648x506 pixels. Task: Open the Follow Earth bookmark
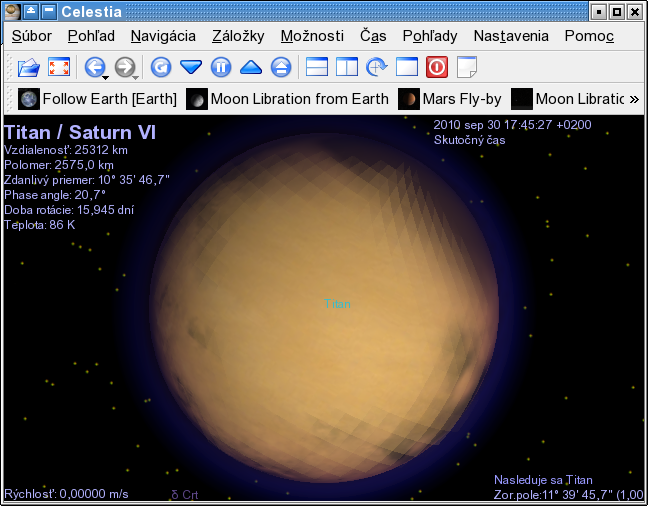[98, 99]
